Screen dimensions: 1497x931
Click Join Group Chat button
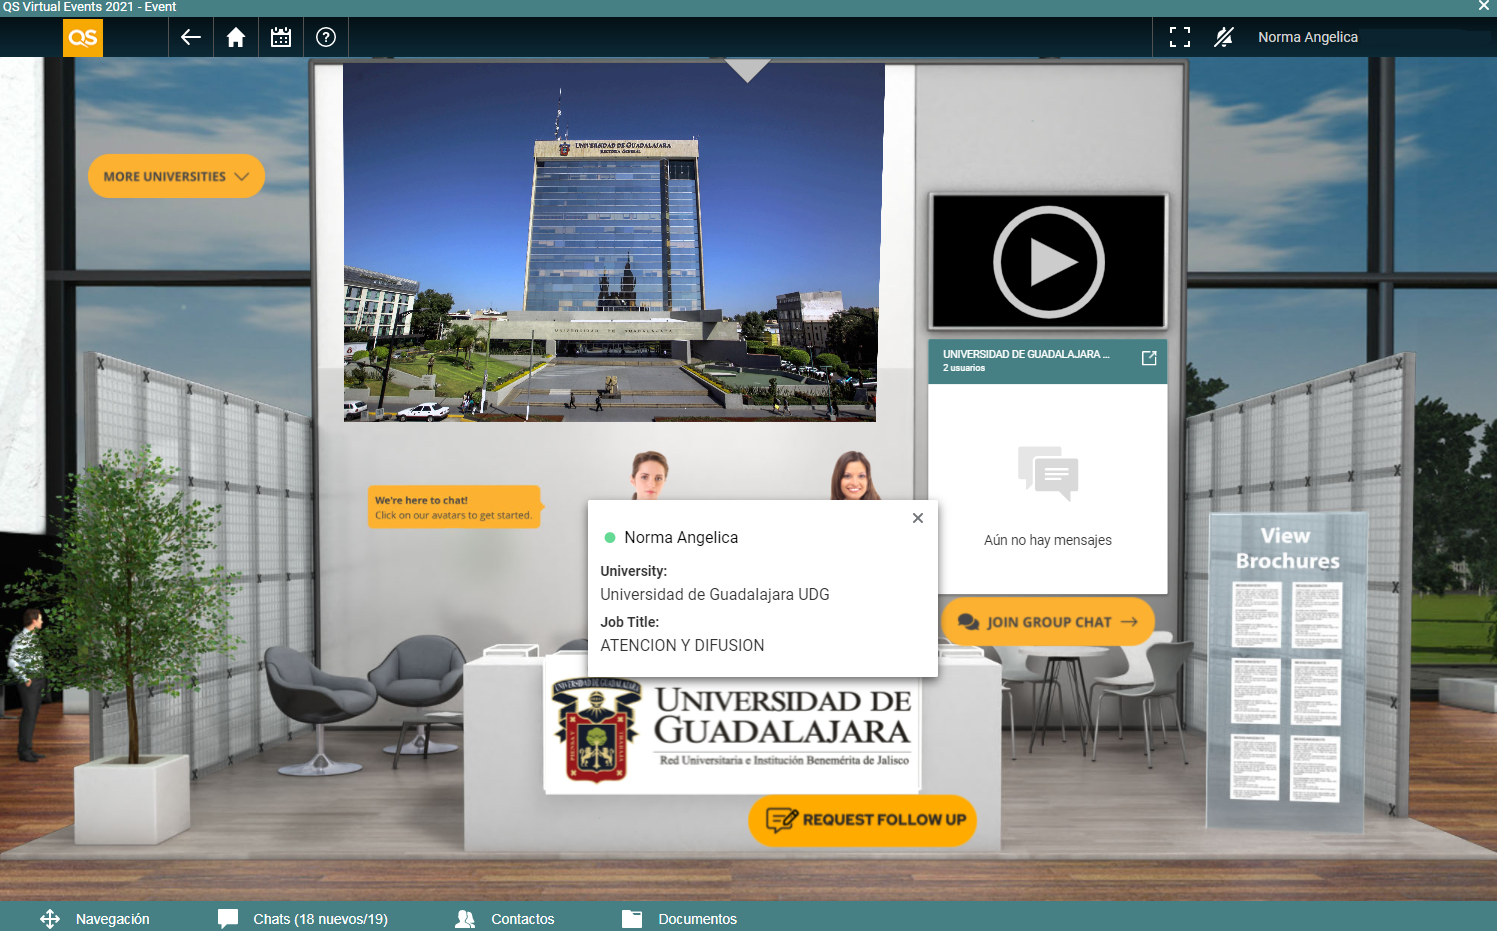1048,622
